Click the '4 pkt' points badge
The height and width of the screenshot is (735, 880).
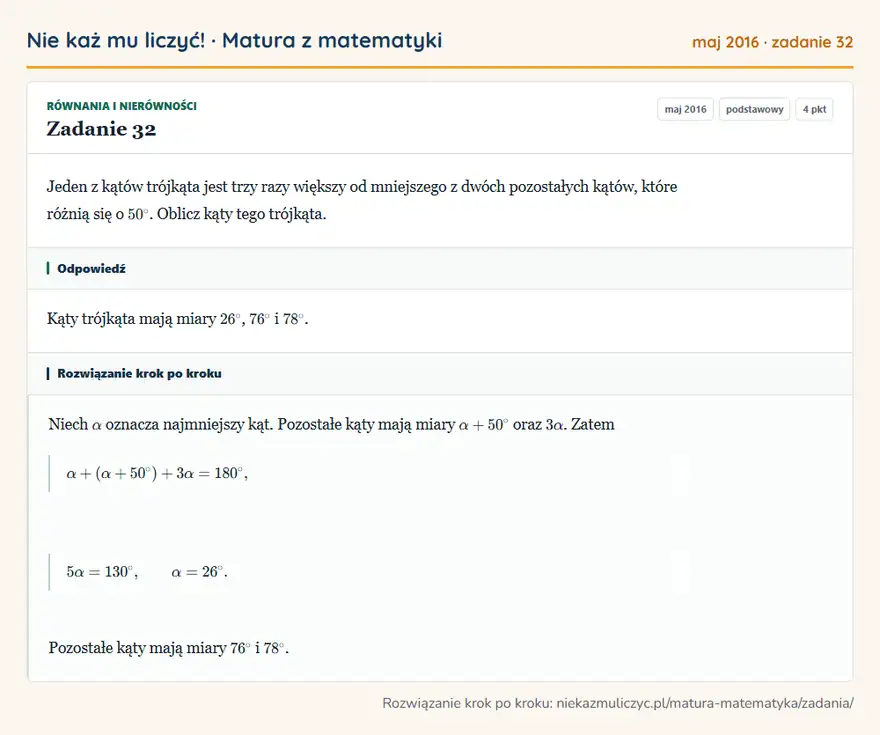[814, 109]
